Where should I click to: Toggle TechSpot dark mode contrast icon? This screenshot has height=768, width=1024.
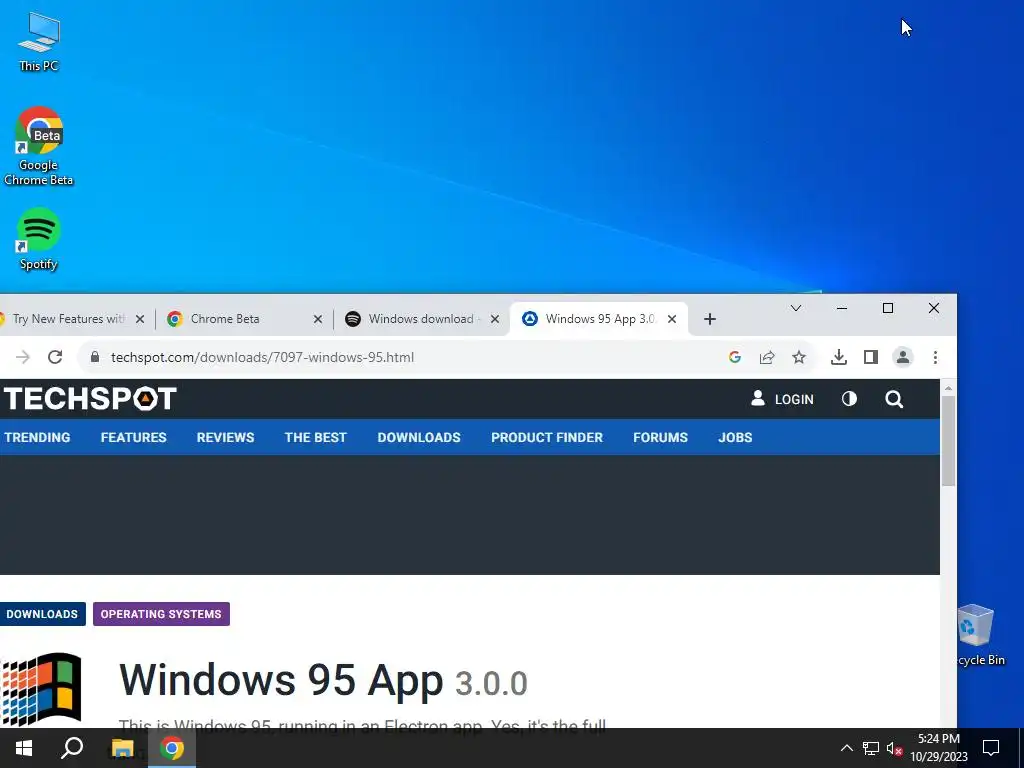[849, 399]
